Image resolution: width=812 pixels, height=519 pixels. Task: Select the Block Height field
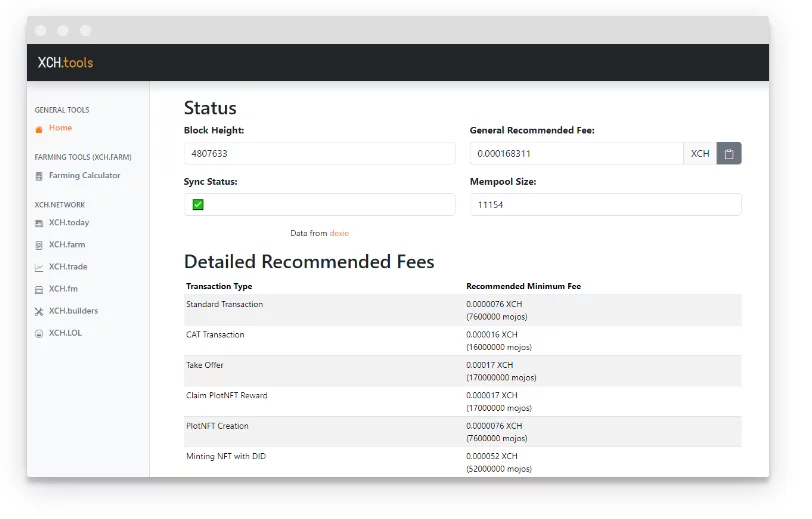(319, 154)
